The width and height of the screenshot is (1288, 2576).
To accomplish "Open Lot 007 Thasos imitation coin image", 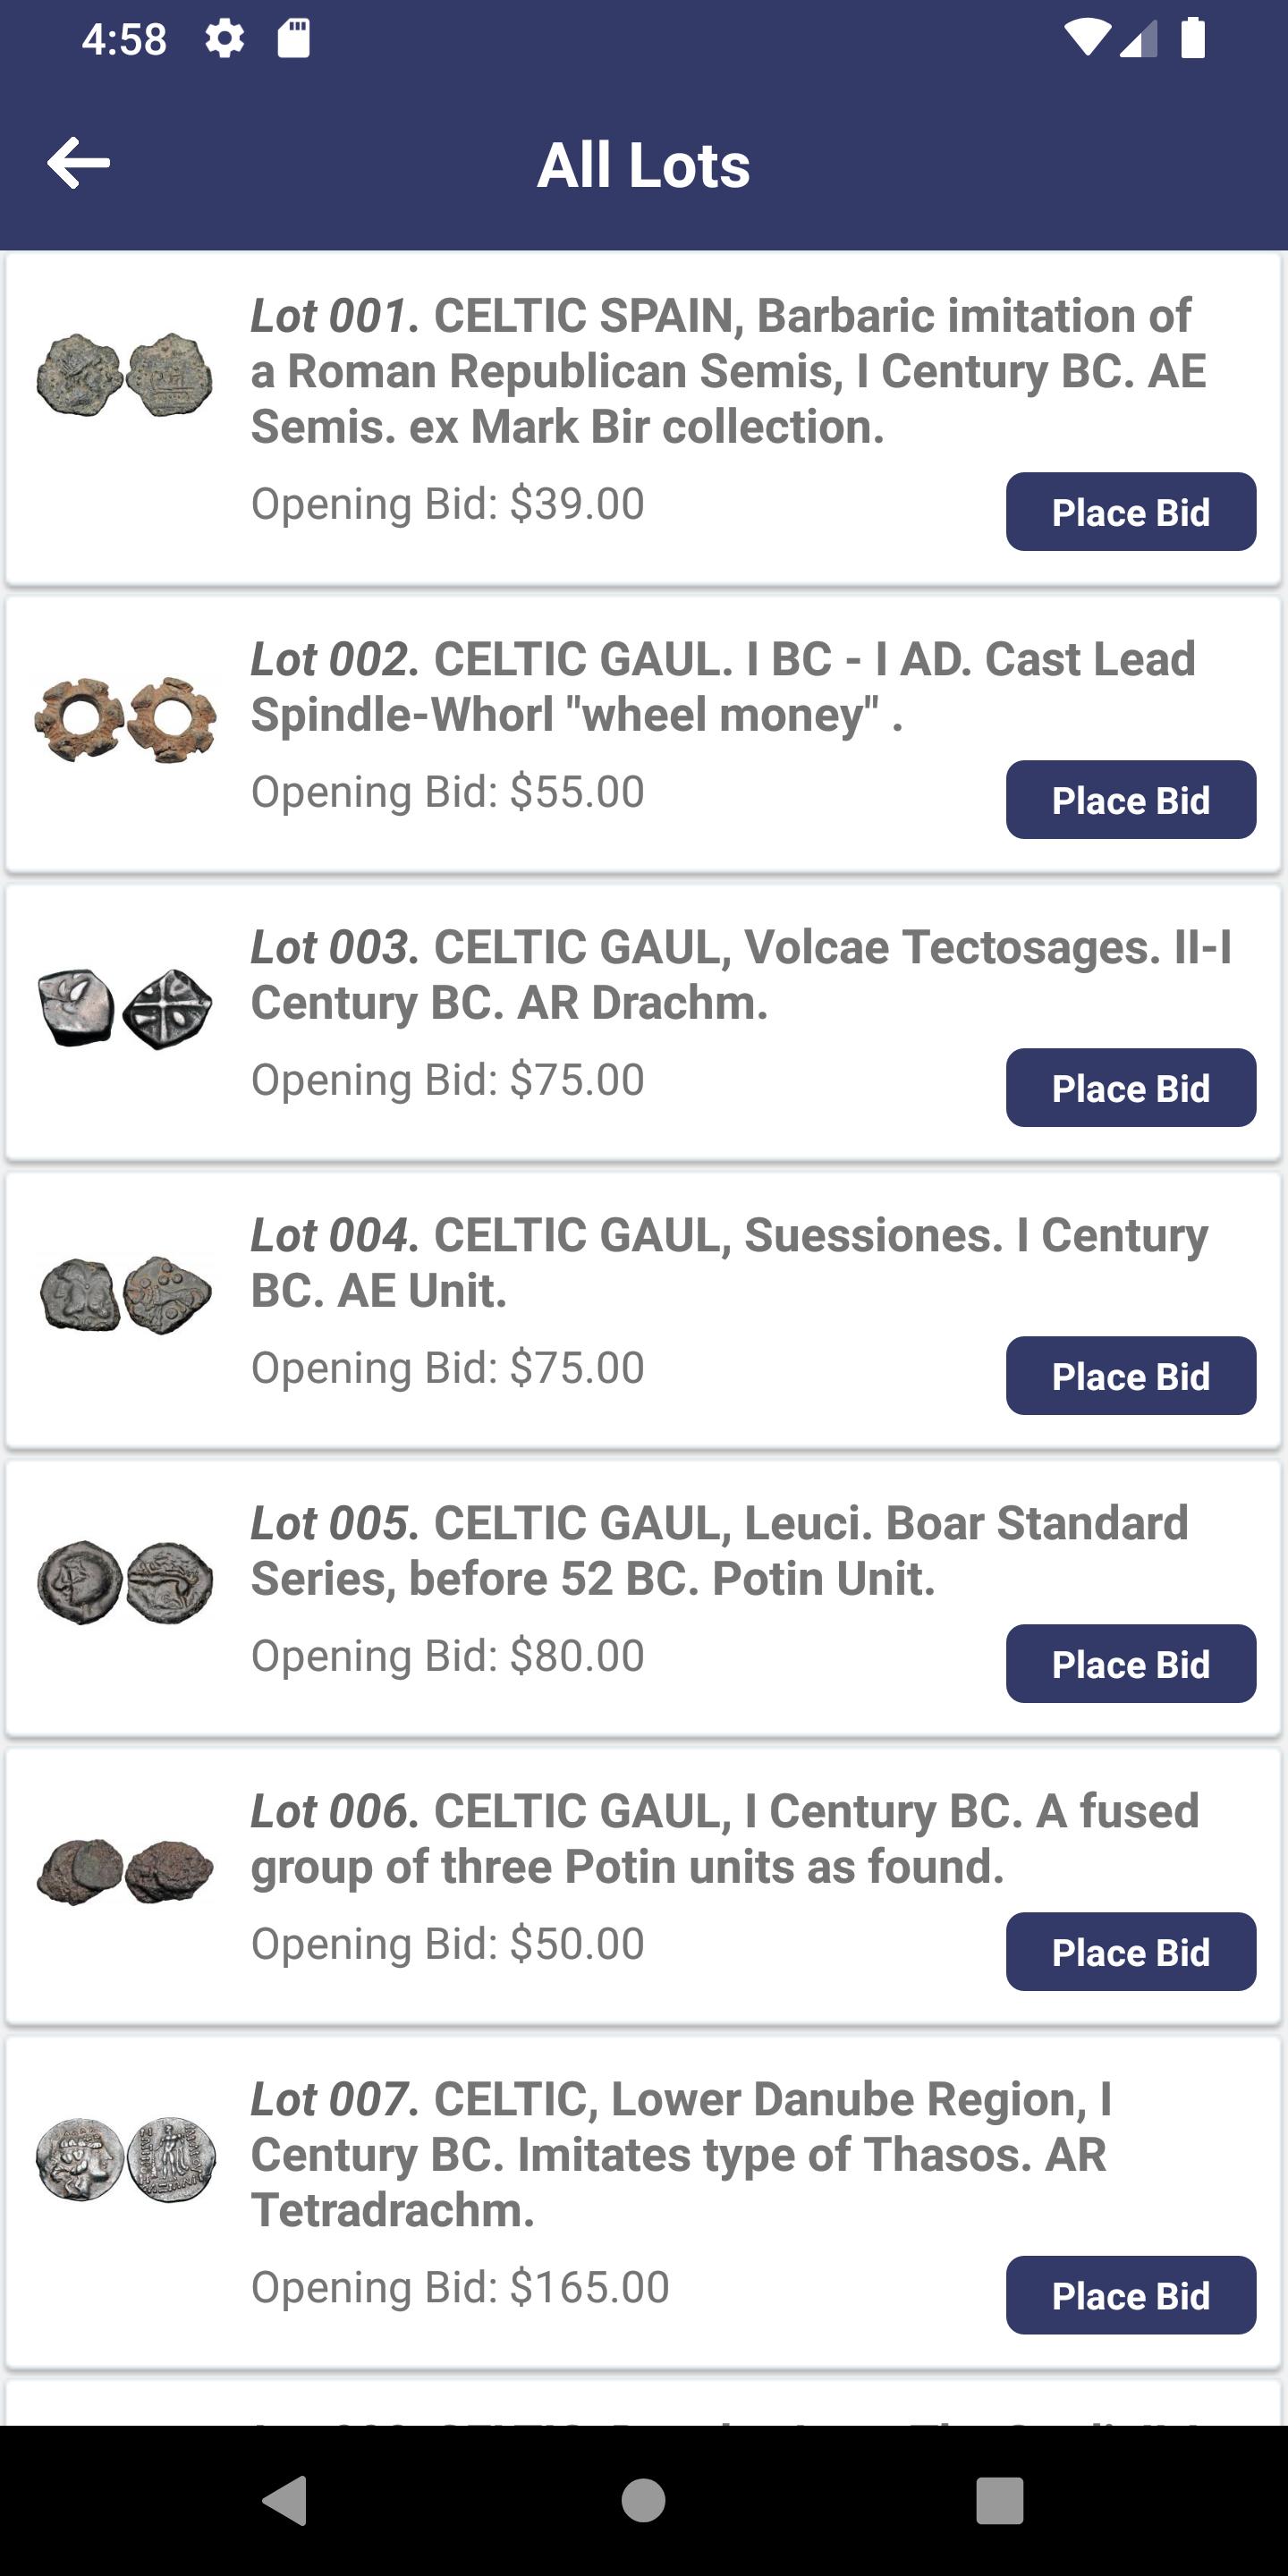I will (125, 2160).
